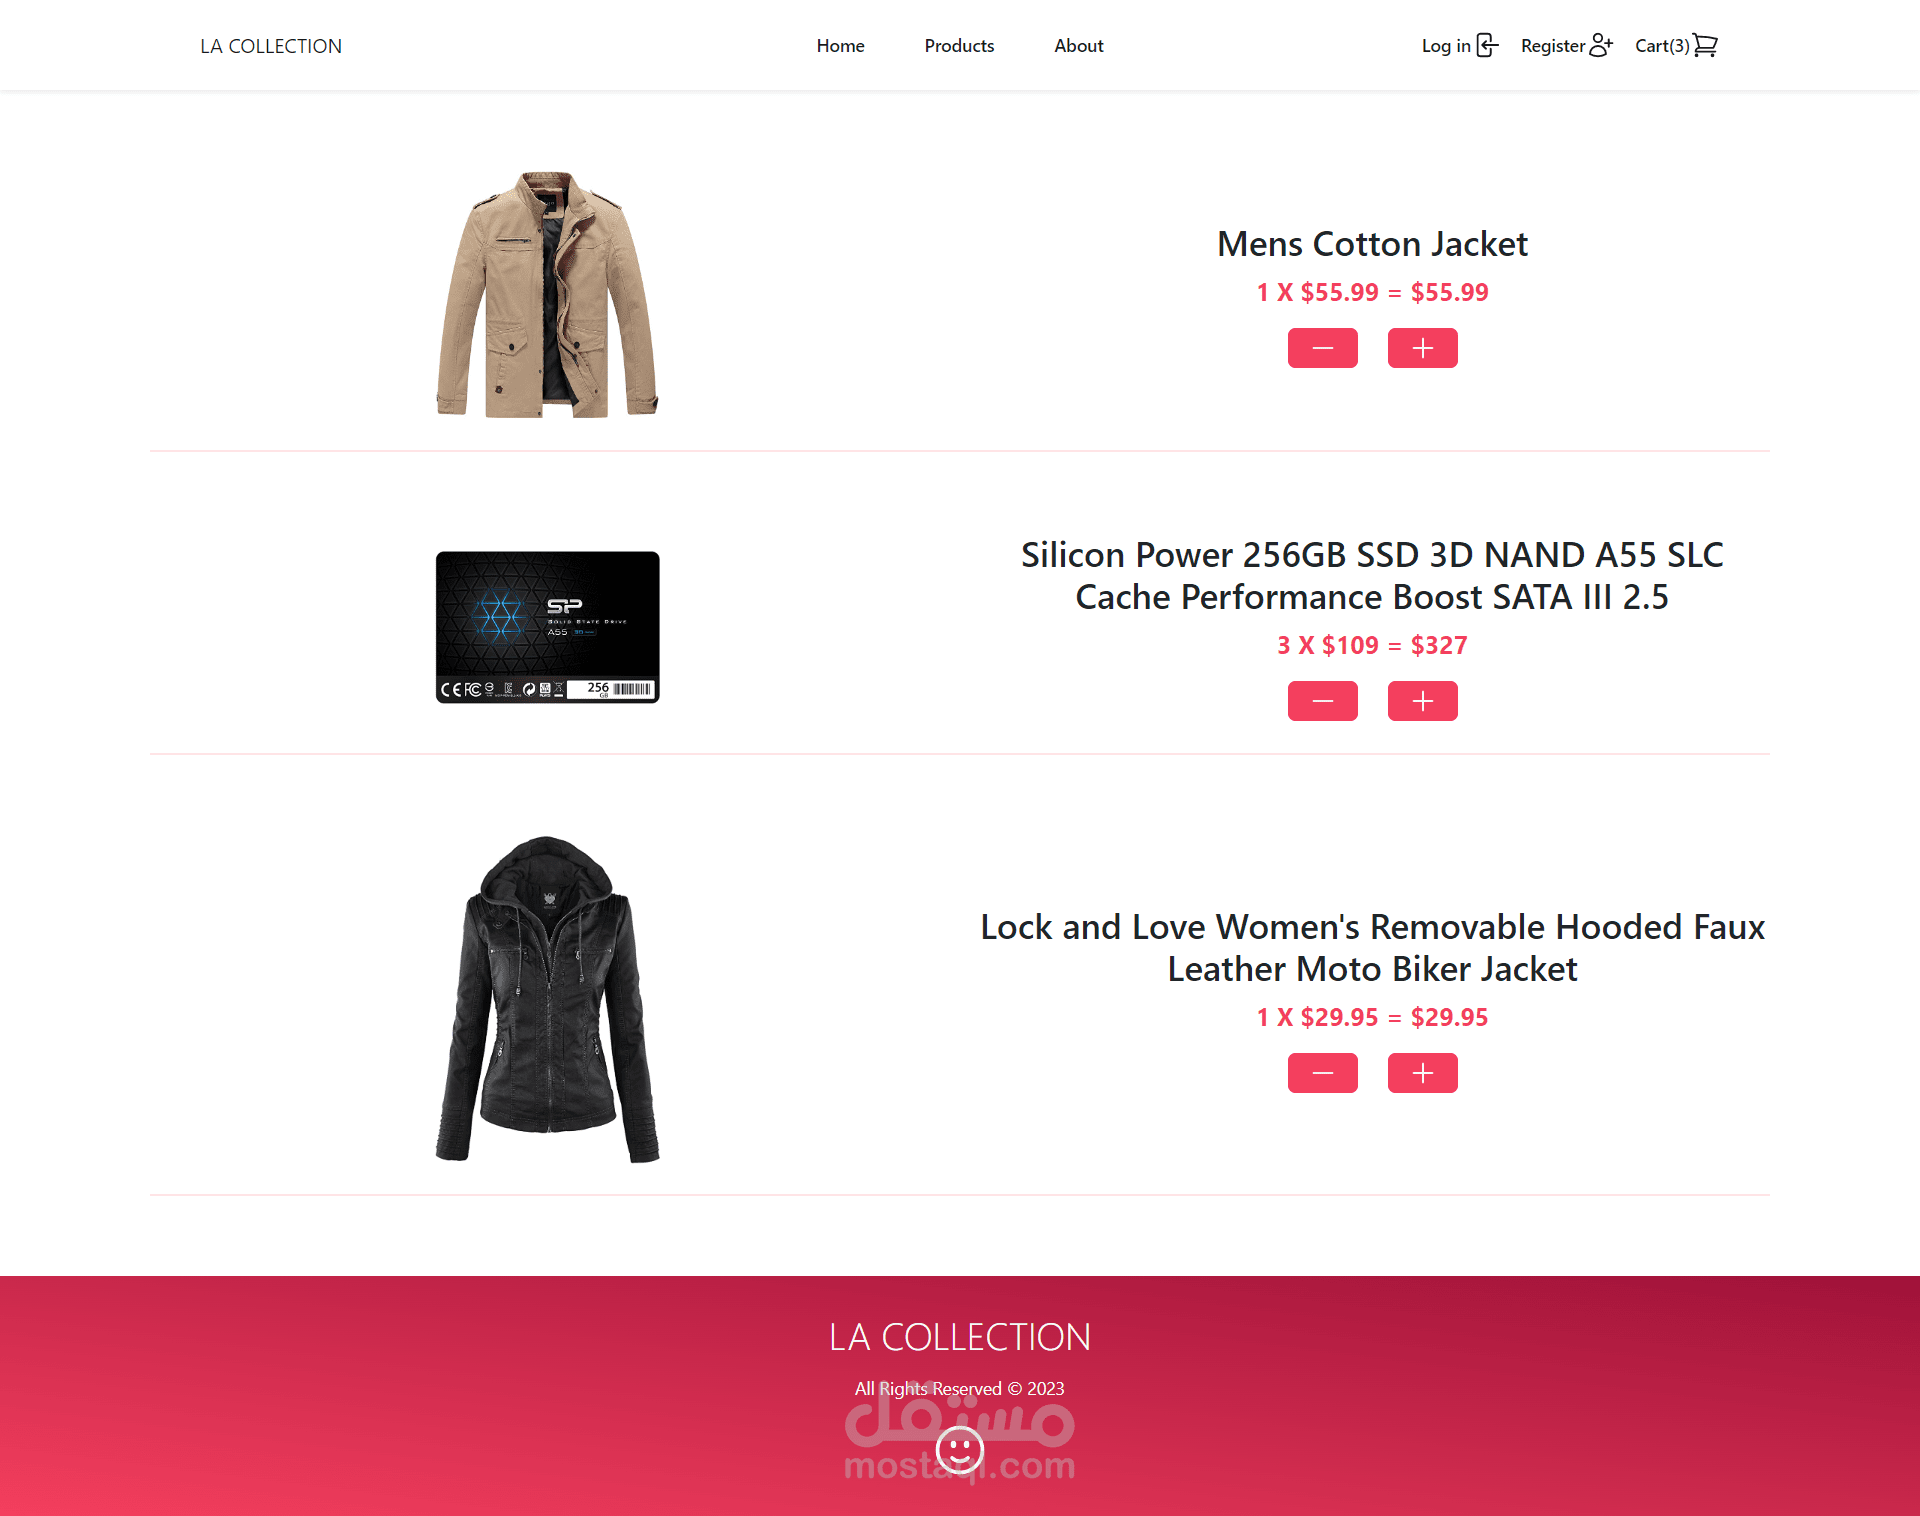
Task: Increase Silicon Power SSD quantity
Action: click(1422, 701)
